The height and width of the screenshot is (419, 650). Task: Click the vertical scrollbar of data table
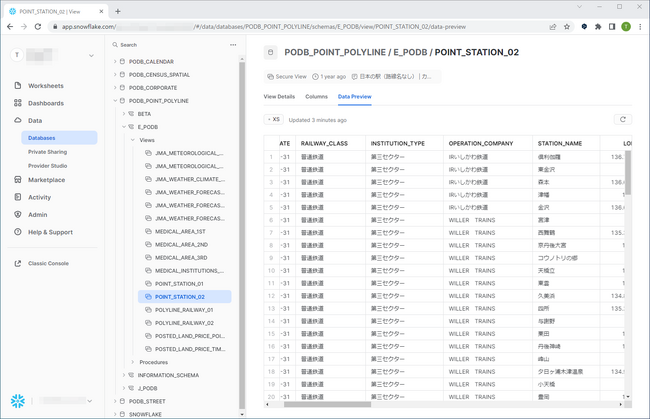pyautogui.click(x=628, y=172)
